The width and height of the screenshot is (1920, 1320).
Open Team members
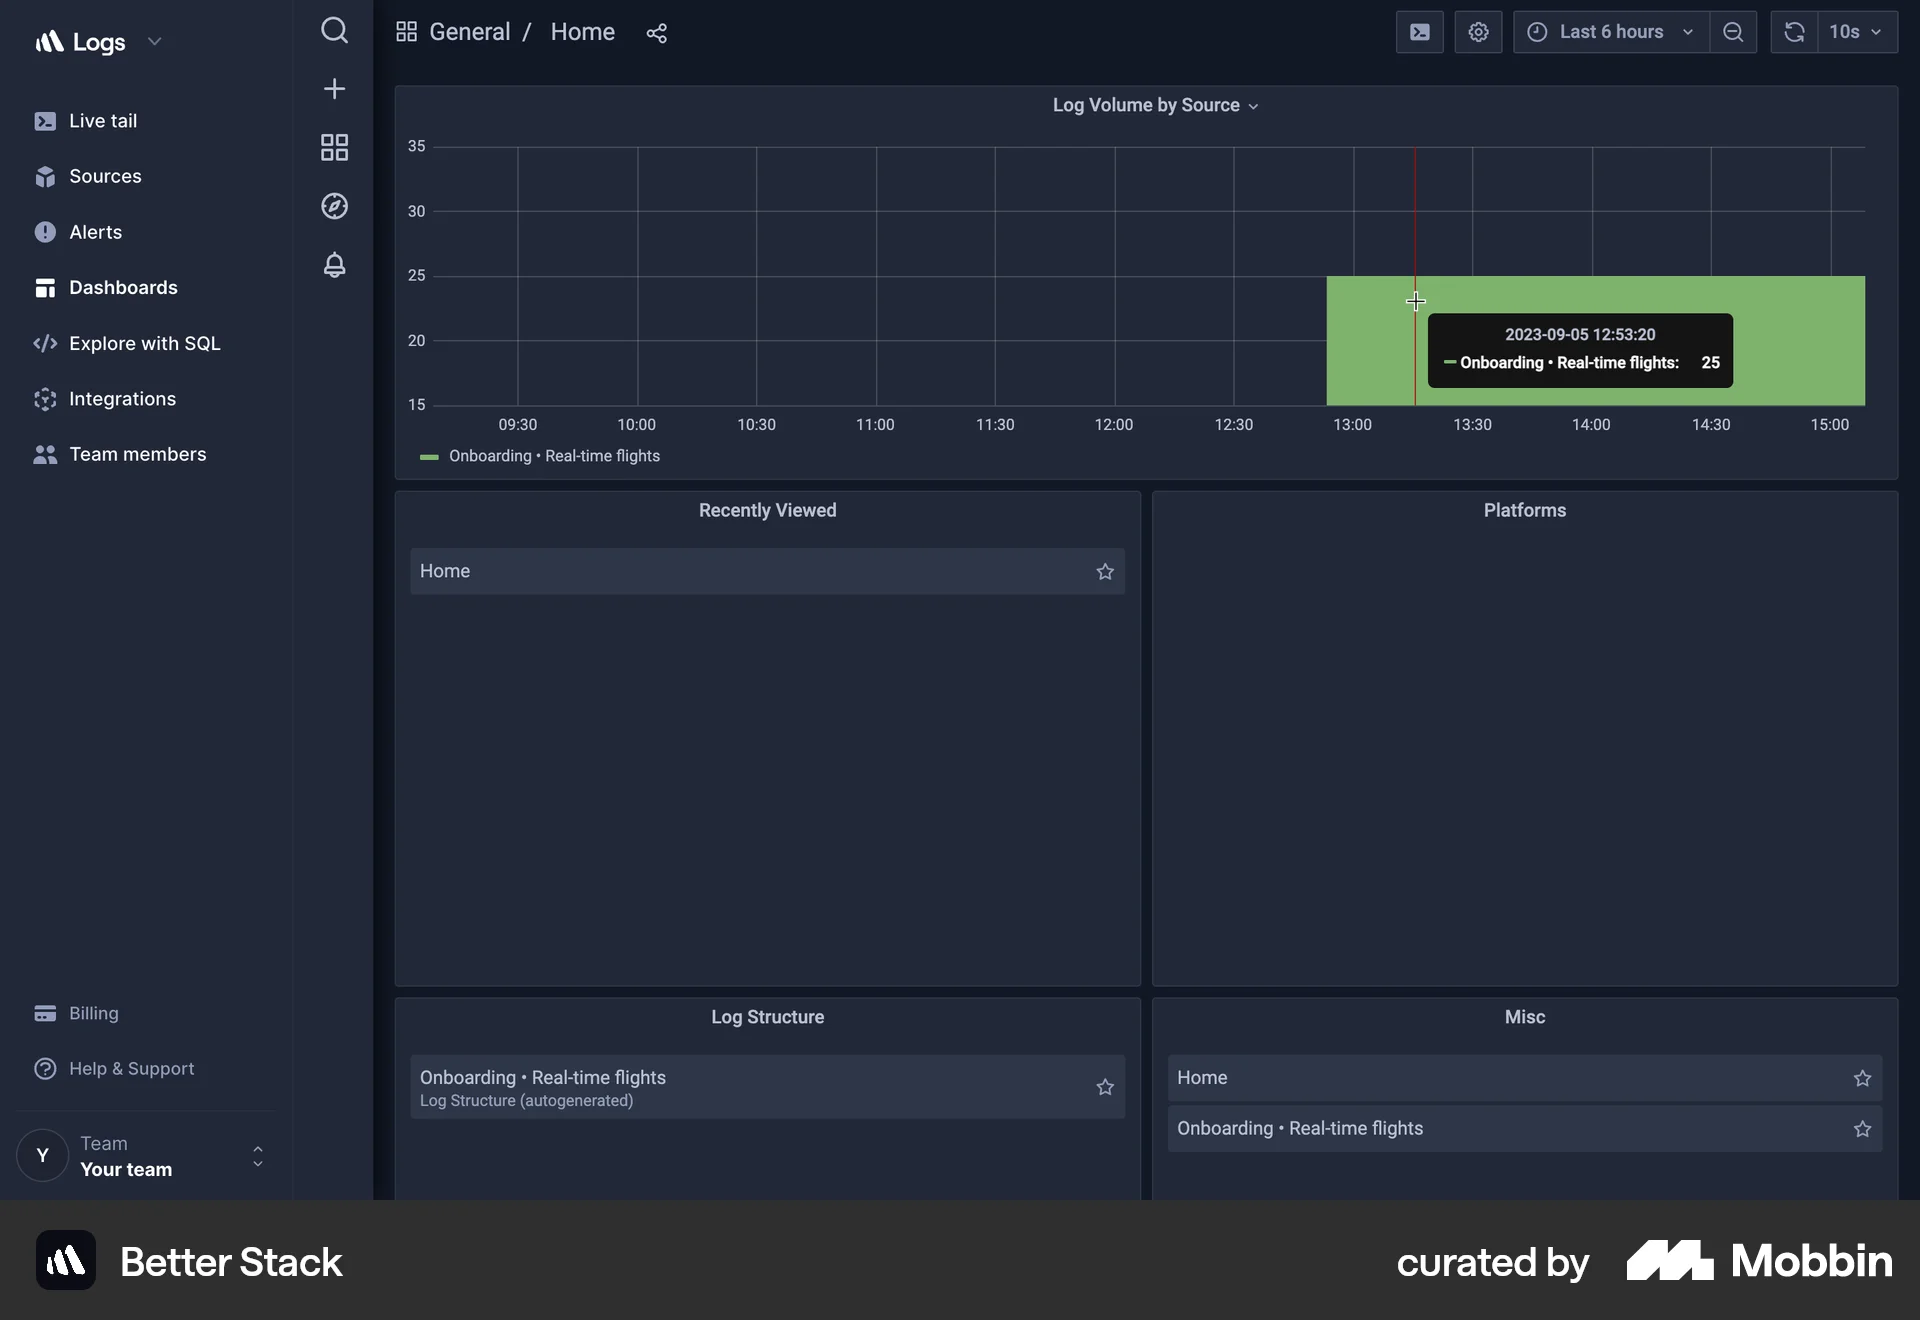(x=138, y=455)
